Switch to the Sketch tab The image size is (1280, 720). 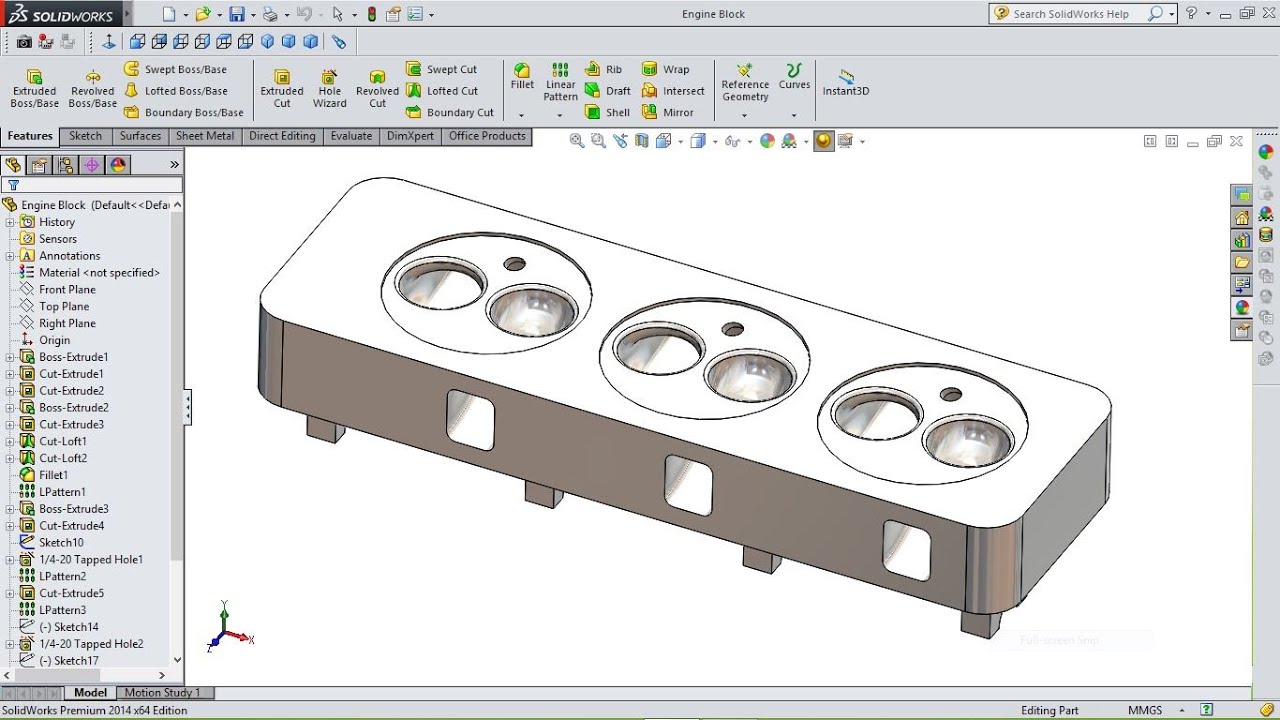point(85,136)
